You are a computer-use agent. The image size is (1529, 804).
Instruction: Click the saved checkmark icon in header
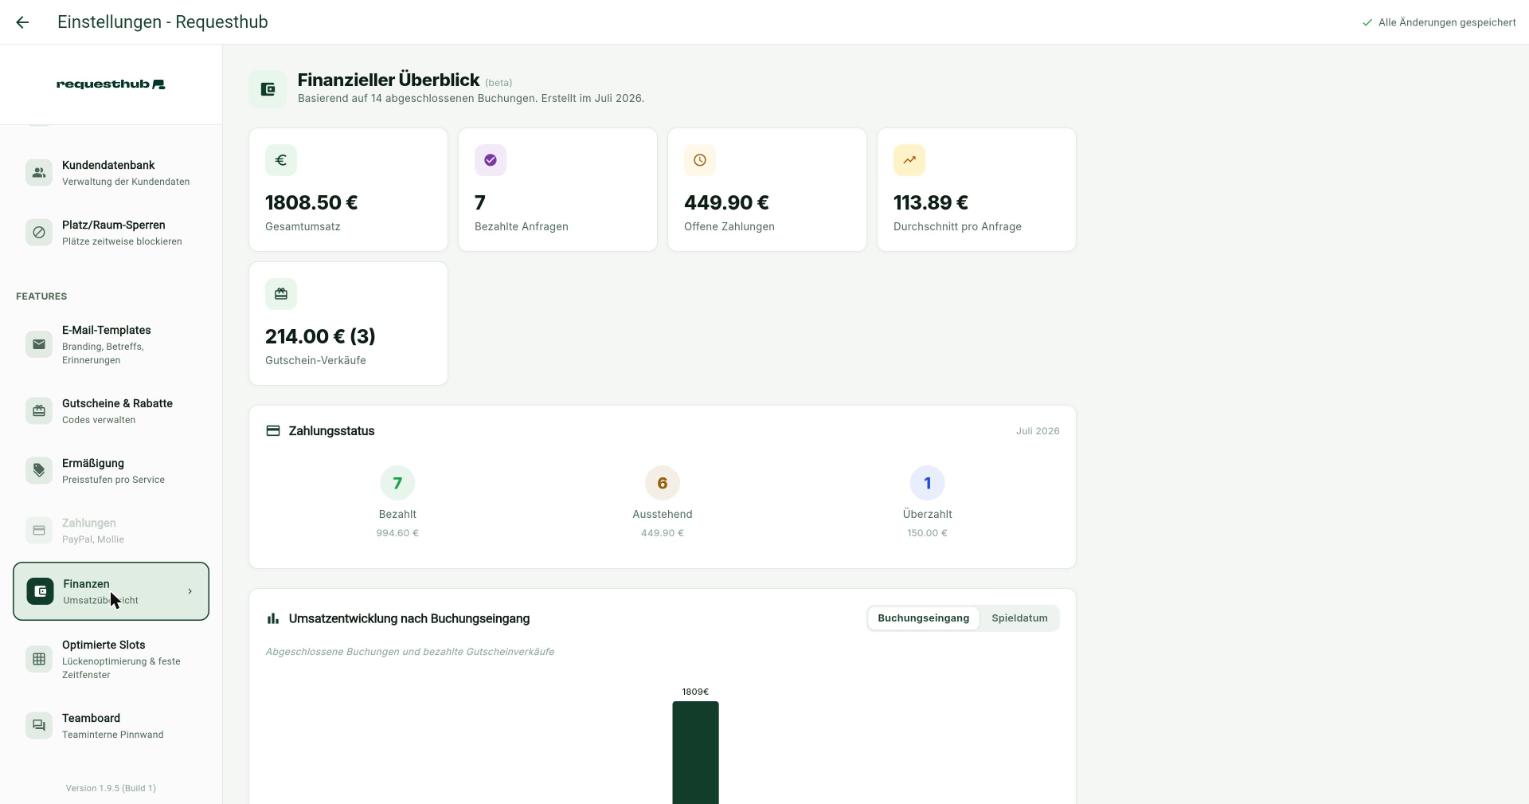[1367, 22]
